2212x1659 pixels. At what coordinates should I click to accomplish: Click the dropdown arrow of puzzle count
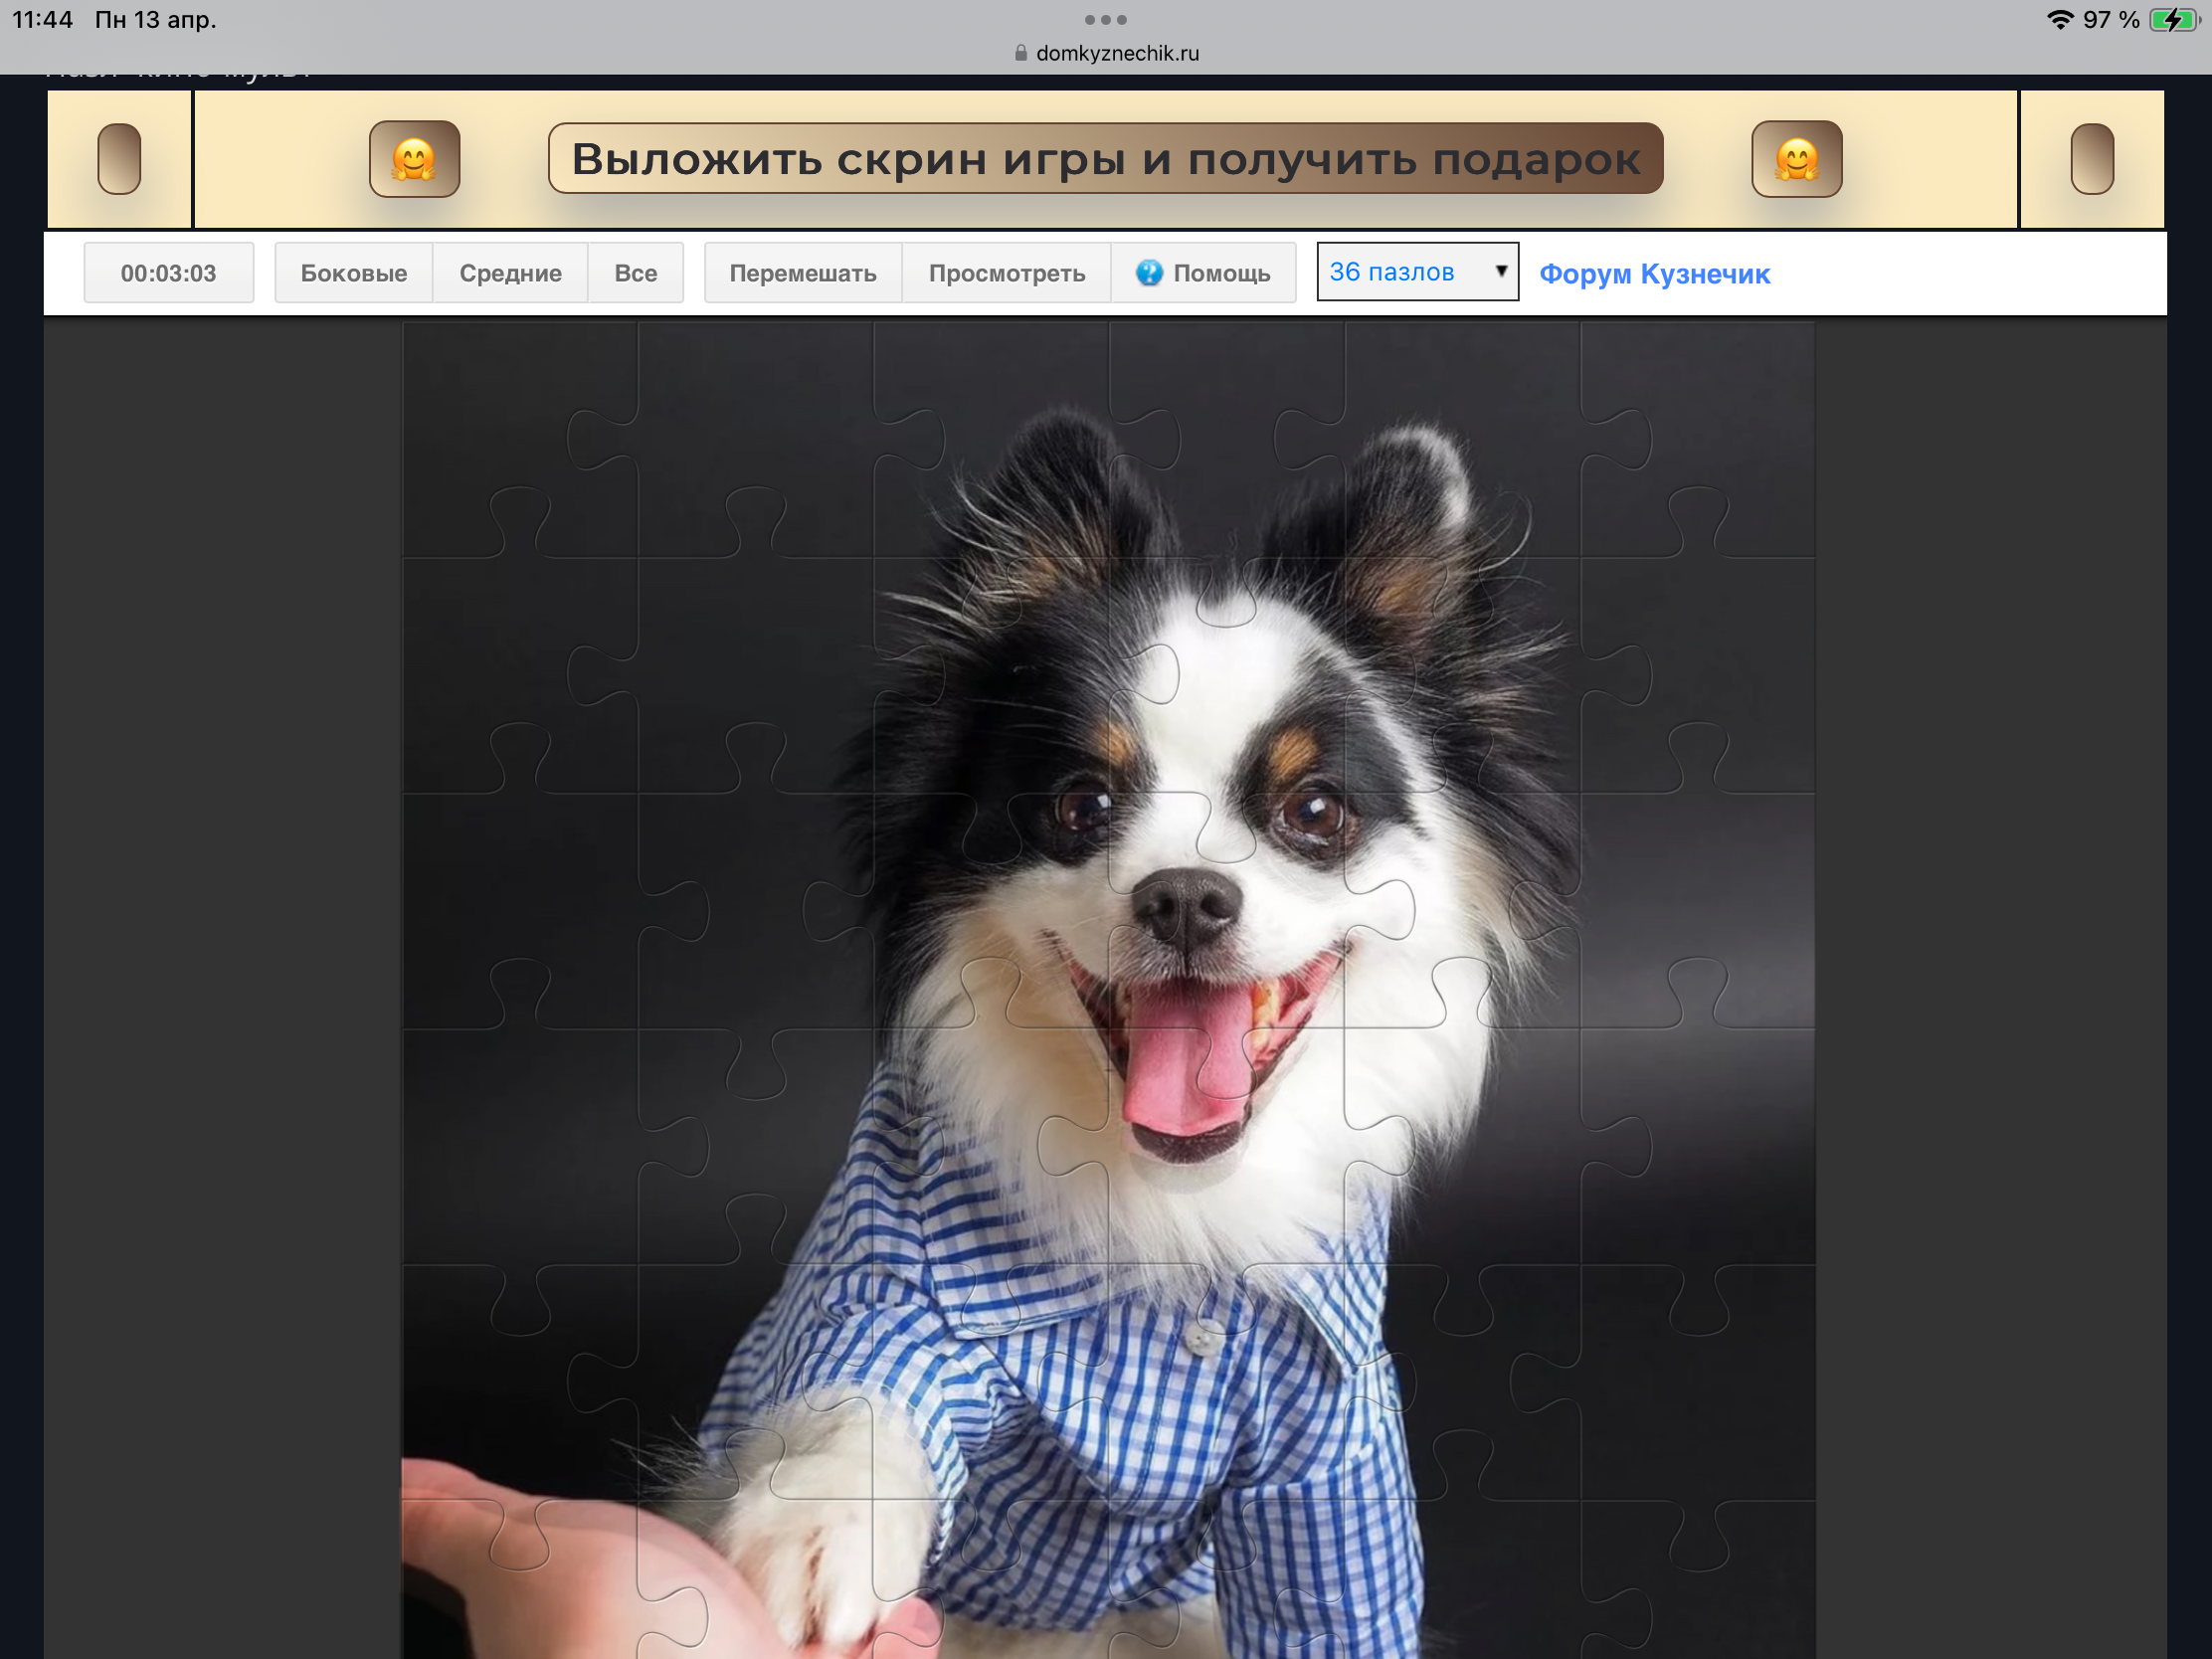coord(1500,271)
